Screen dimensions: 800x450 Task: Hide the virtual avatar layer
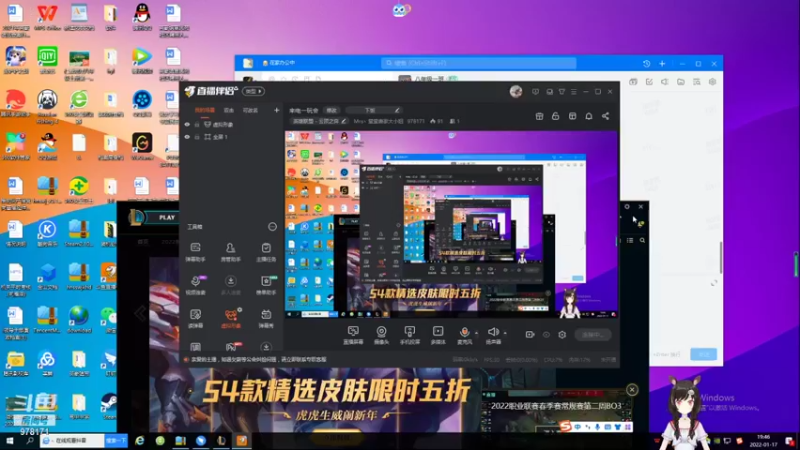tap(187, 124)
